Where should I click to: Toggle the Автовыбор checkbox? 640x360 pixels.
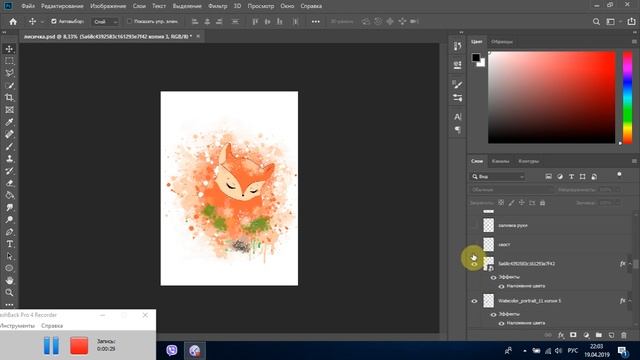pyautogui.click(x=54, y=21)
